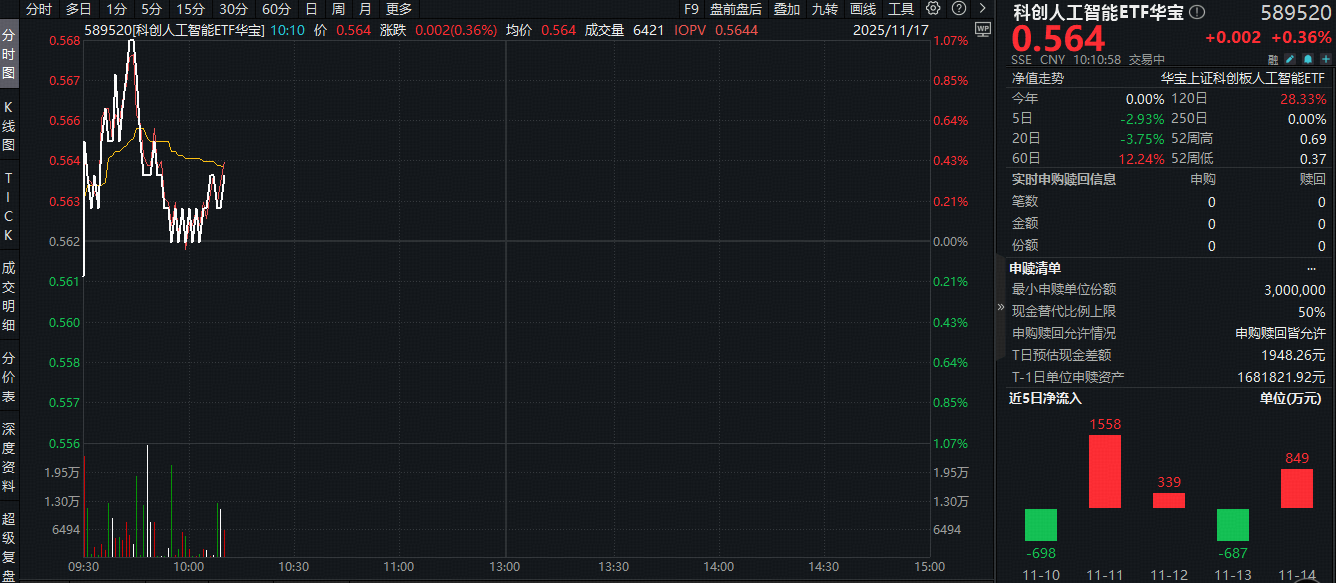Toggle the 叠加 overlay option
1336x583 pixels.
tap(787, 9)
